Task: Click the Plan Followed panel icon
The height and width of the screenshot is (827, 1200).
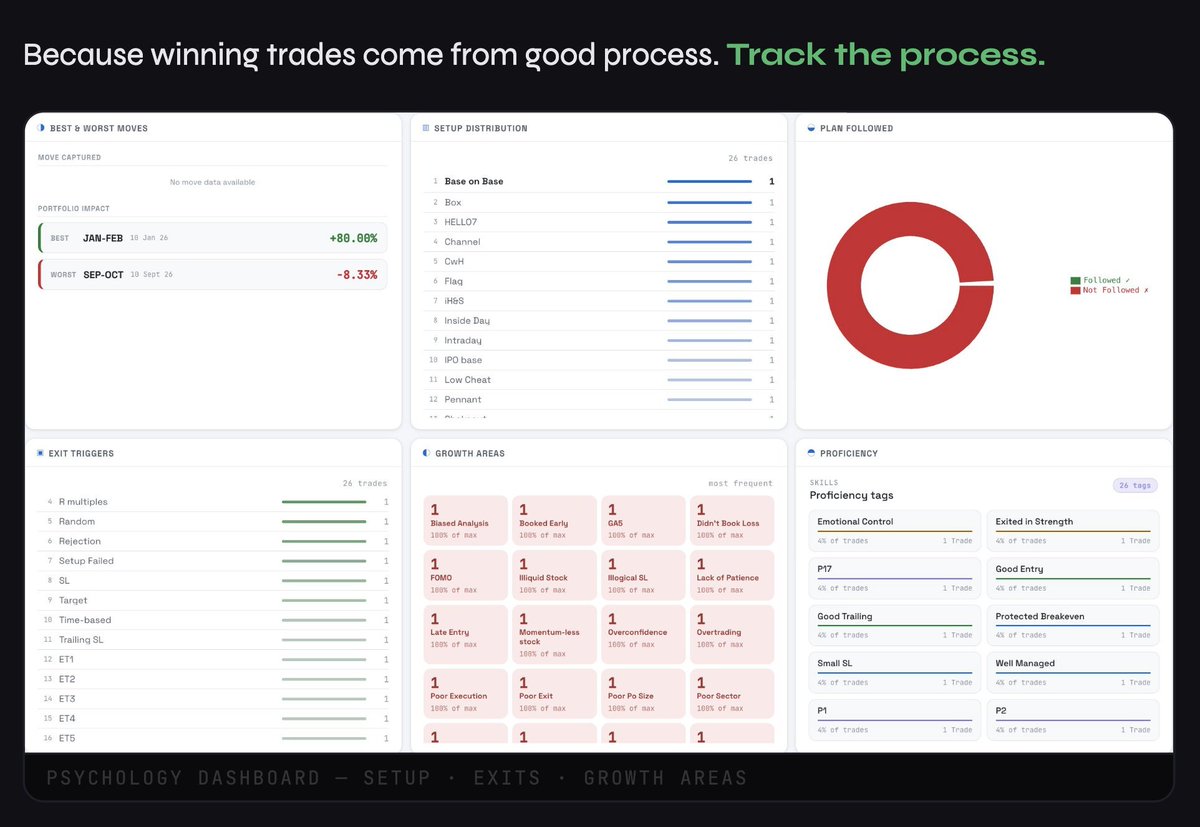Action: [811, 128]
